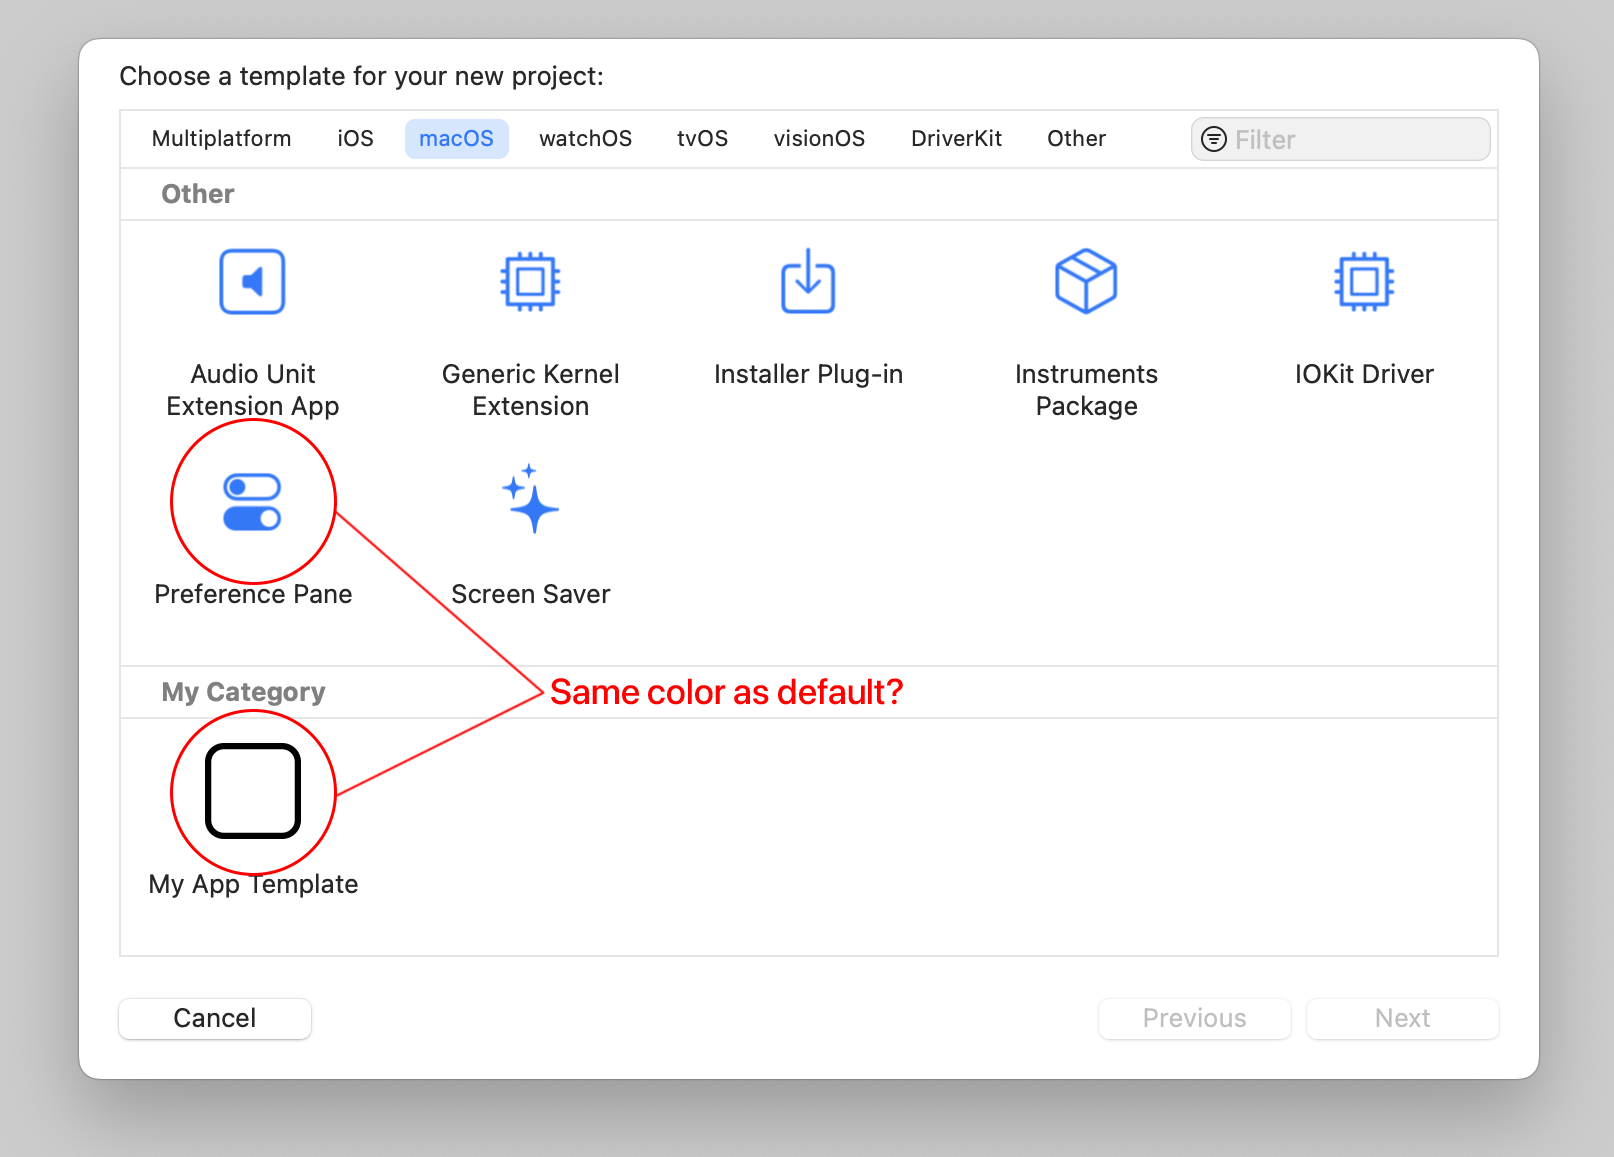Click the Previous button
Viewport: 1614px width, 1157px height.
pyautogui.click(x=1194, y=1018)
